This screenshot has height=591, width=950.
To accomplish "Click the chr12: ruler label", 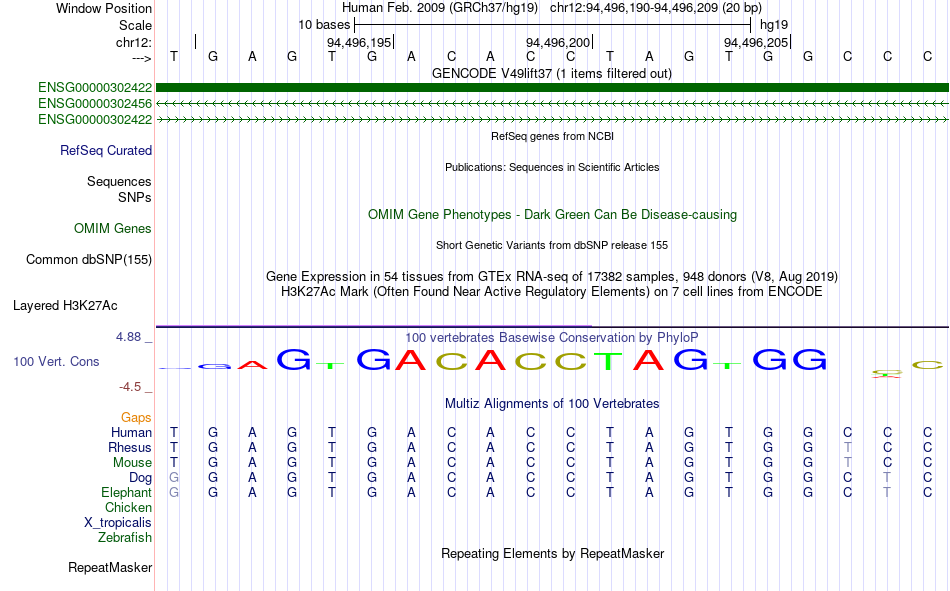I will click(134, 42).
